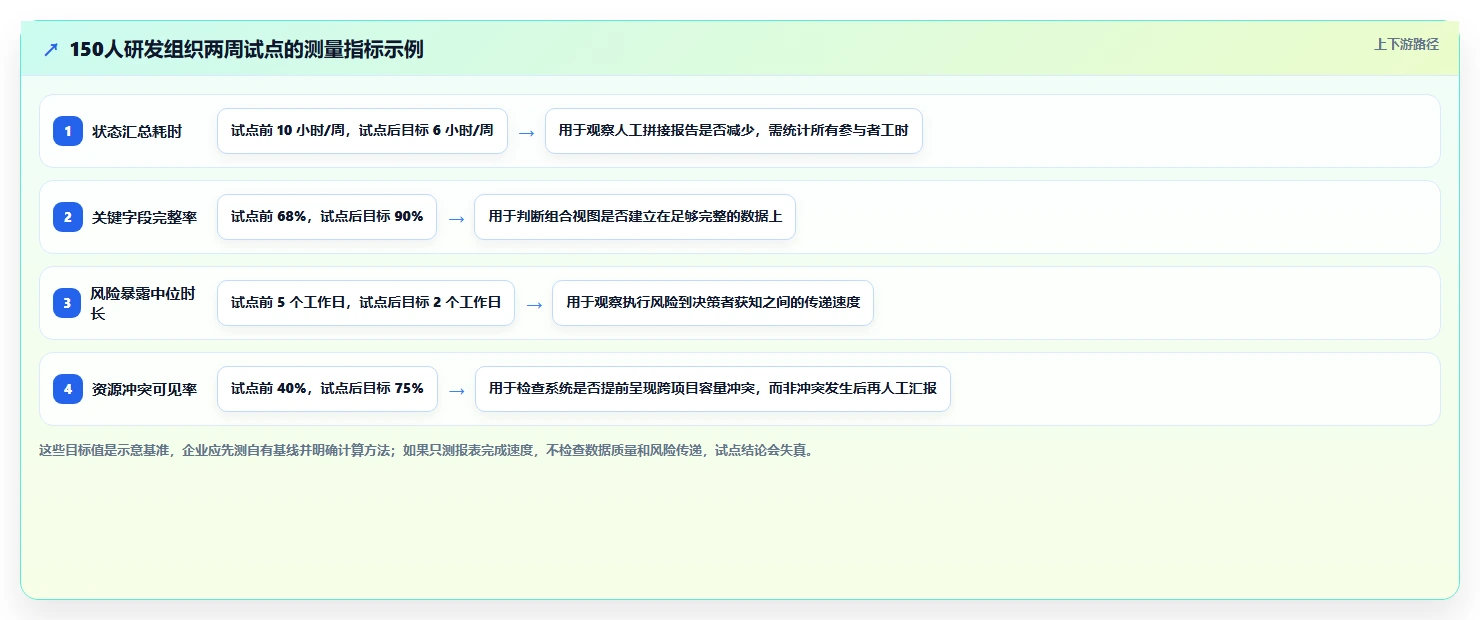This screenshot has width=1480, height=620.
Task: Click the 上下游路径 label in the header
Action: click(x=1406, y=44)
